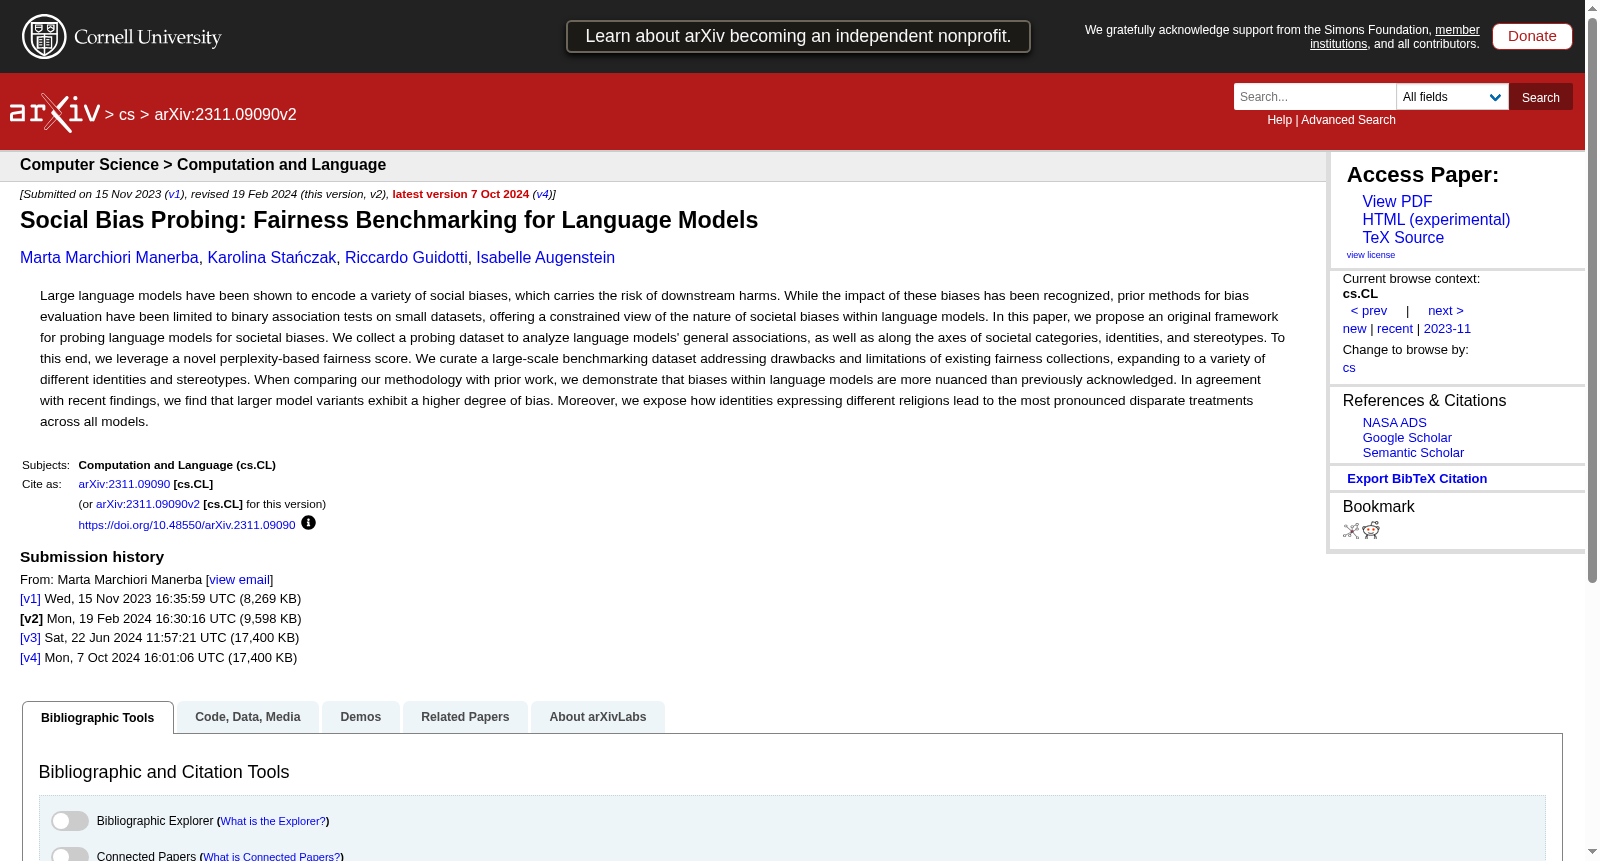Open the [v3] submission history entry
The image size is (1600, 861).
[30, 638]
